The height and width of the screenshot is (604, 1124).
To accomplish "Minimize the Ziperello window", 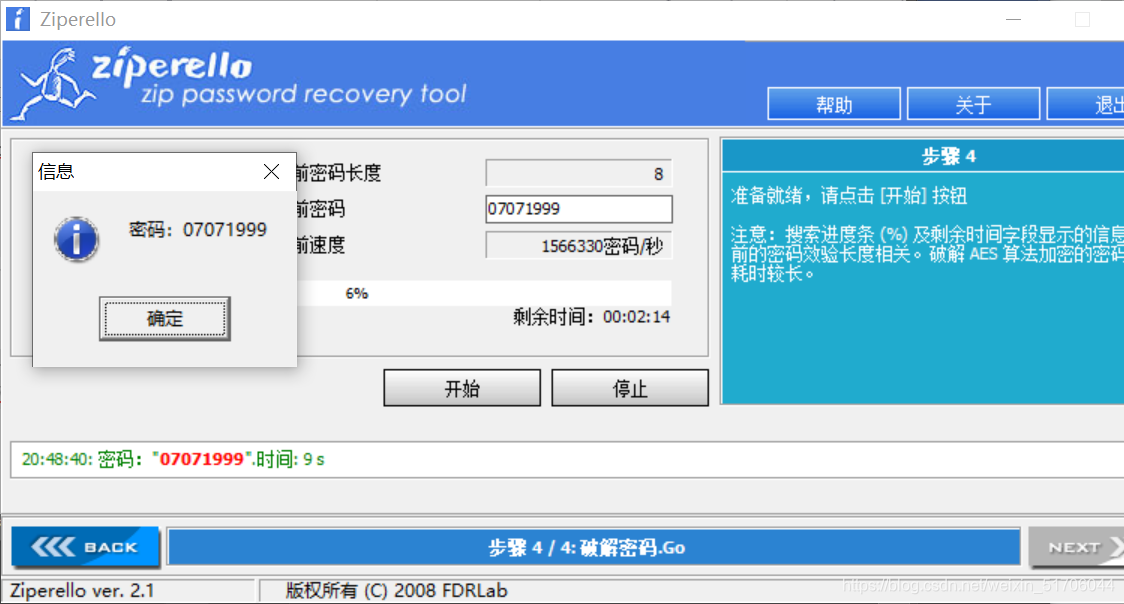I will [1013, 19].
